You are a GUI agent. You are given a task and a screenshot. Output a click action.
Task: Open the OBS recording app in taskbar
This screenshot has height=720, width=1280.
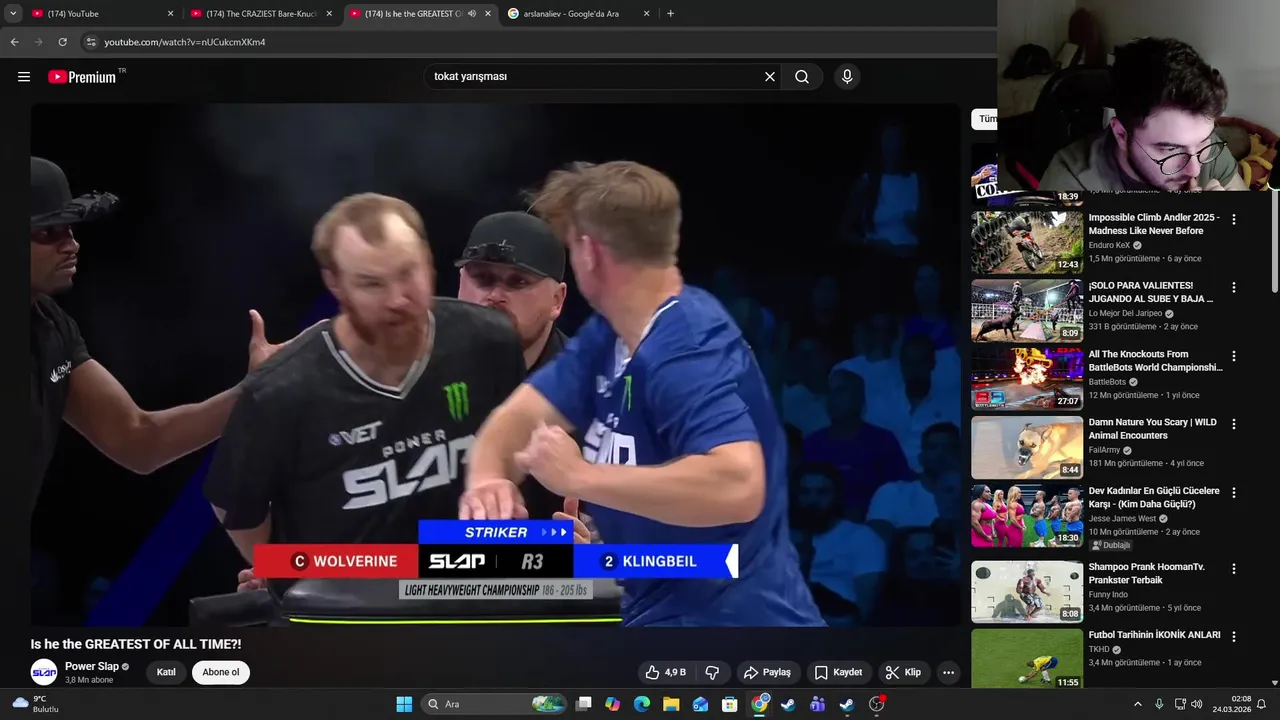point(876,704)
